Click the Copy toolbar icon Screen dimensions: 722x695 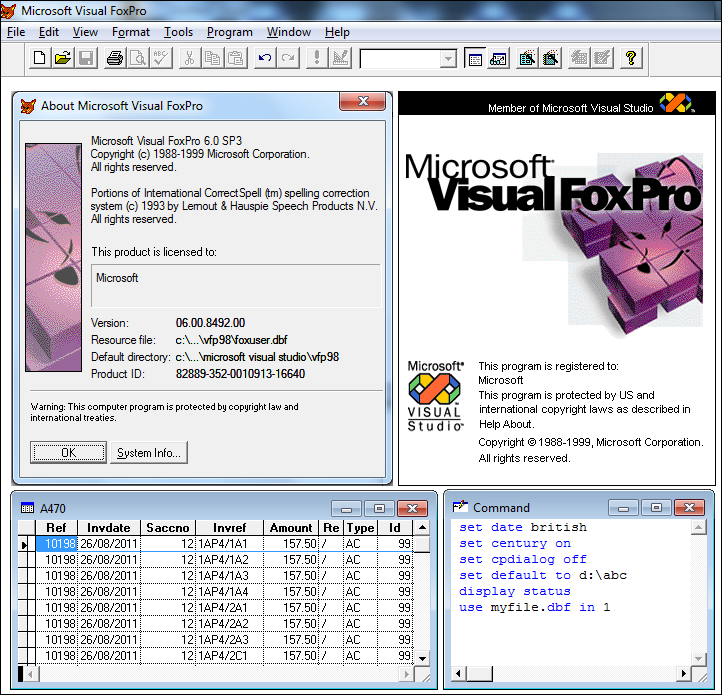click(x=213, y=58)
